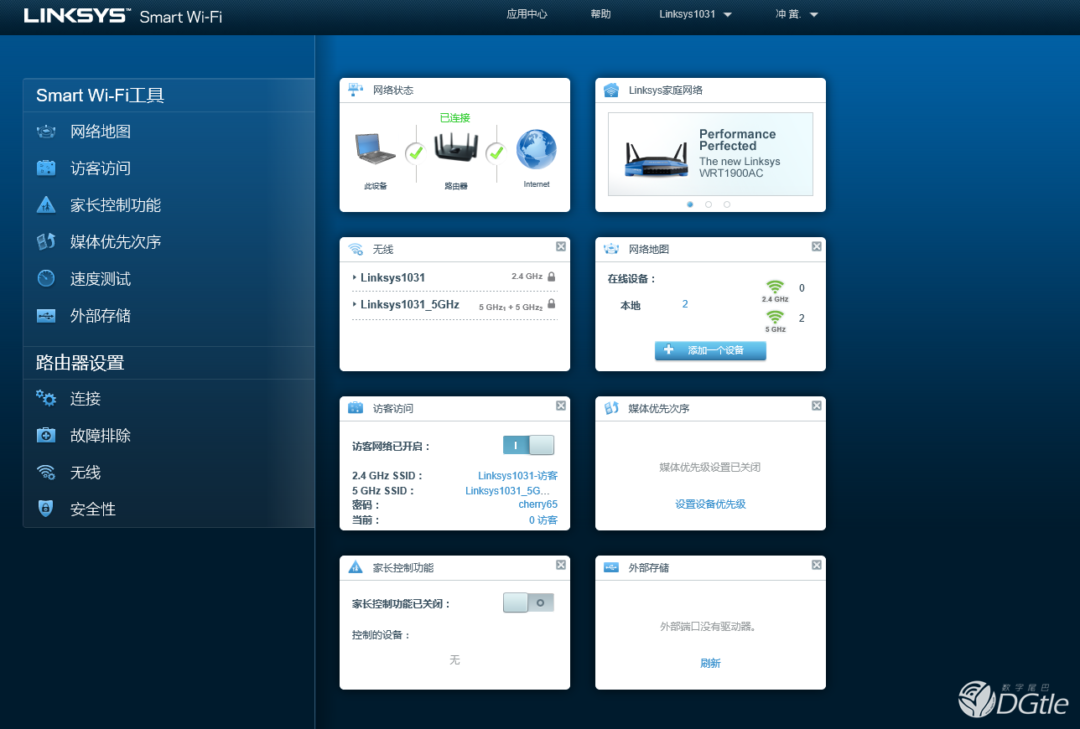
Task: Select the first banner carousel dot
Action: pyautogui.click(x=690, y=205)
